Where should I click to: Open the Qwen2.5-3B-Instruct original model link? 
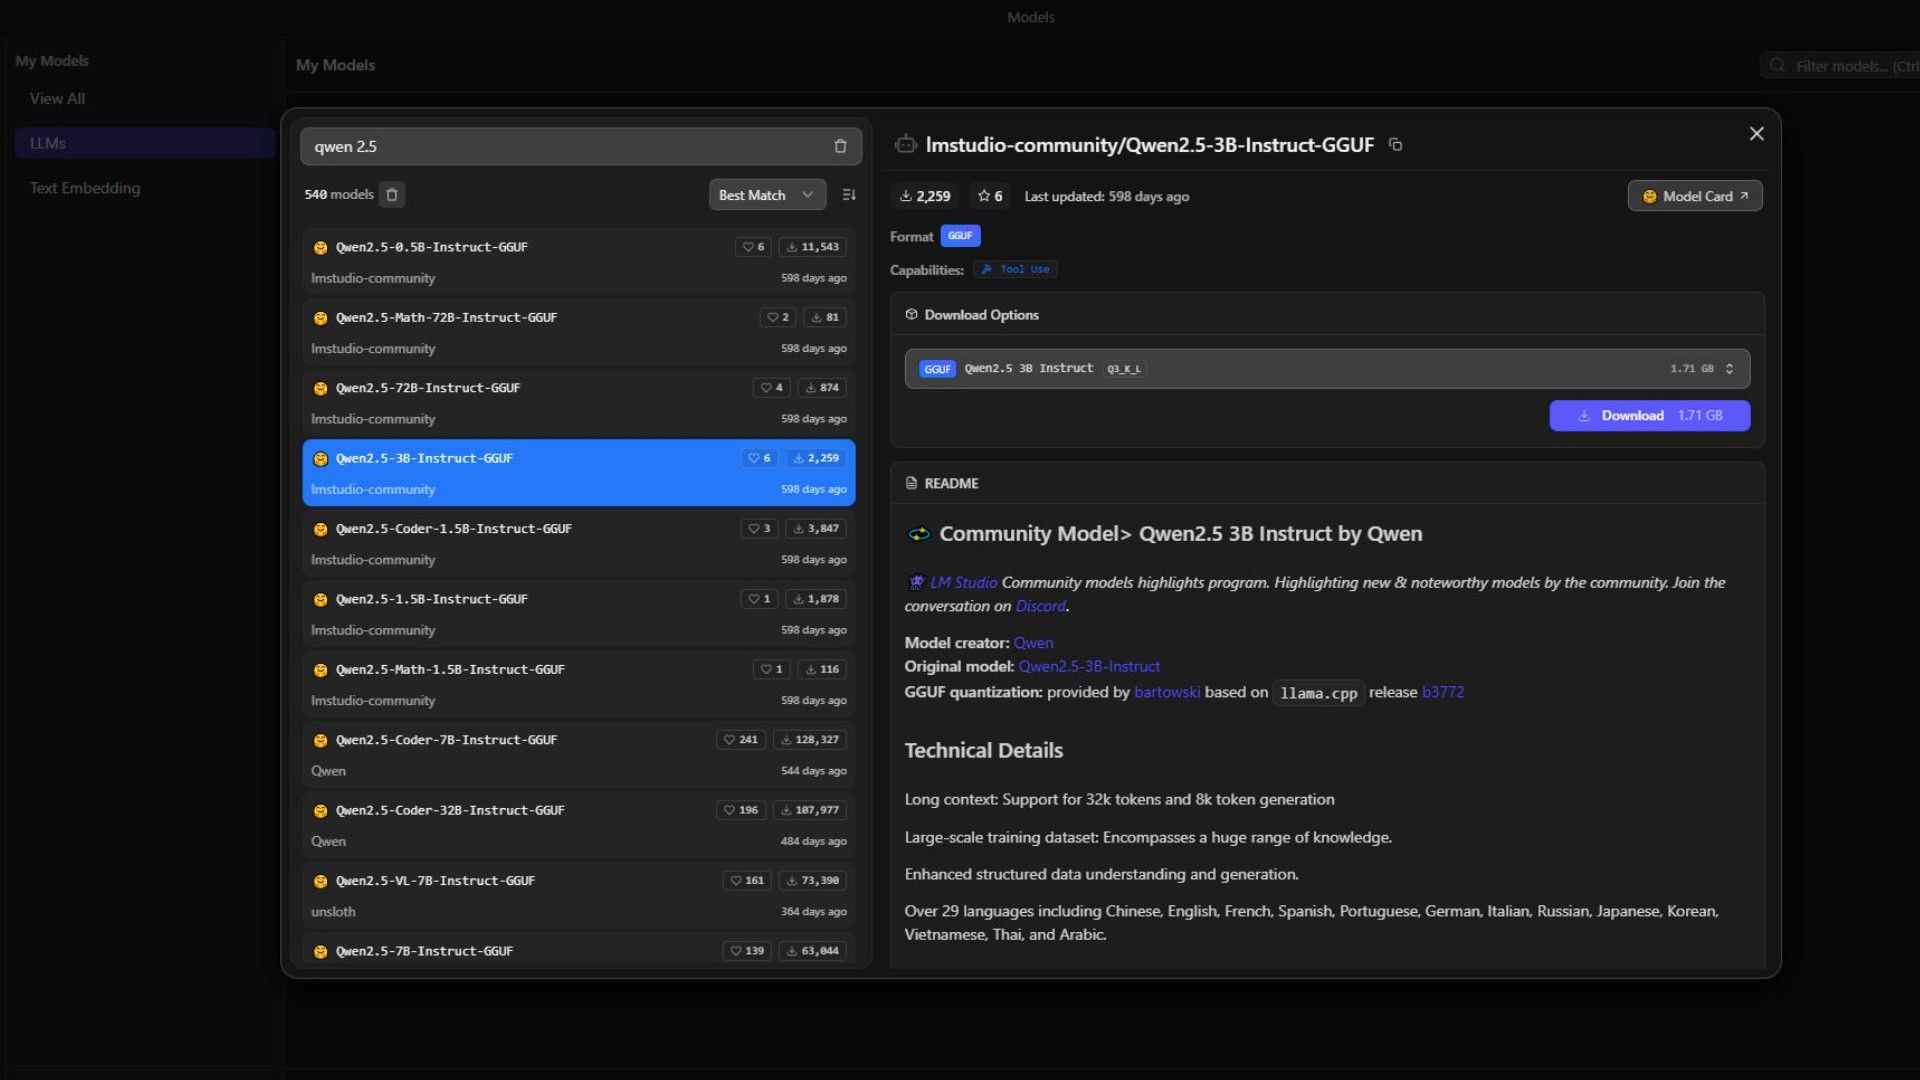tap(1089, 667)
